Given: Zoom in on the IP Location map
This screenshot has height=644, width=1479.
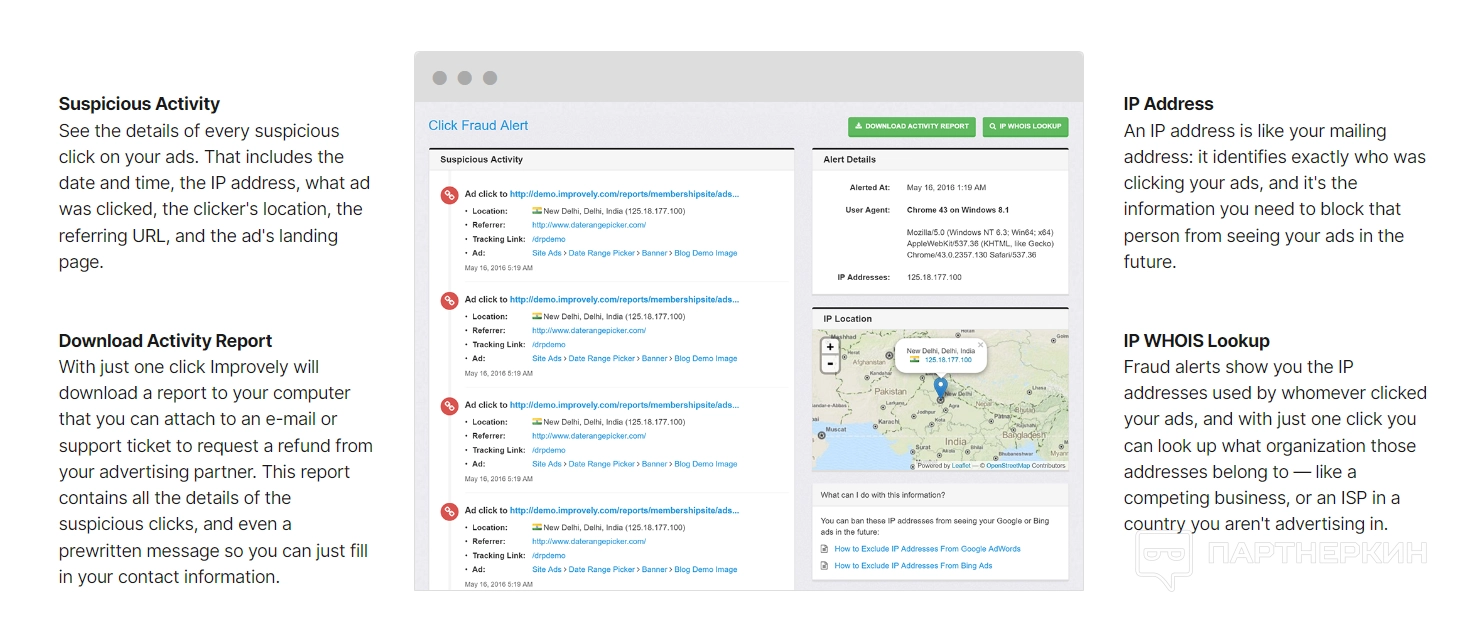Looking at the screenshot, I should point(830,347).
